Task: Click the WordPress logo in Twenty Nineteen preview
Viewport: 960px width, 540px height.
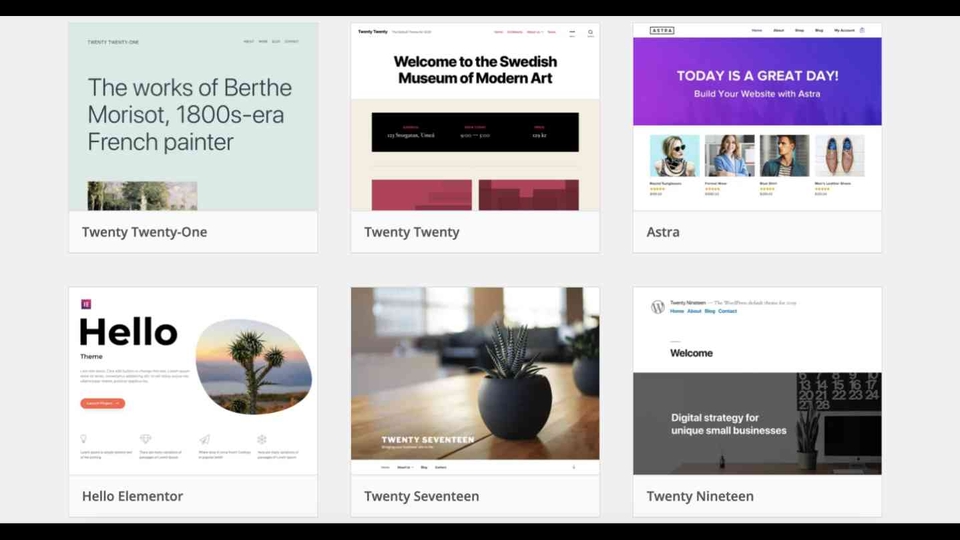Action: 658,307
